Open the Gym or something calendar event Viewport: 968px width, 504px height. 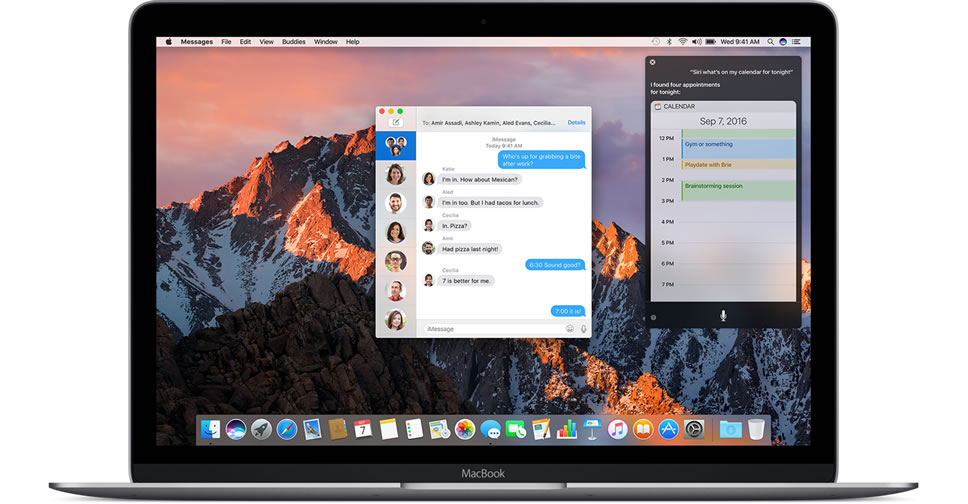[x=738, y=148]
